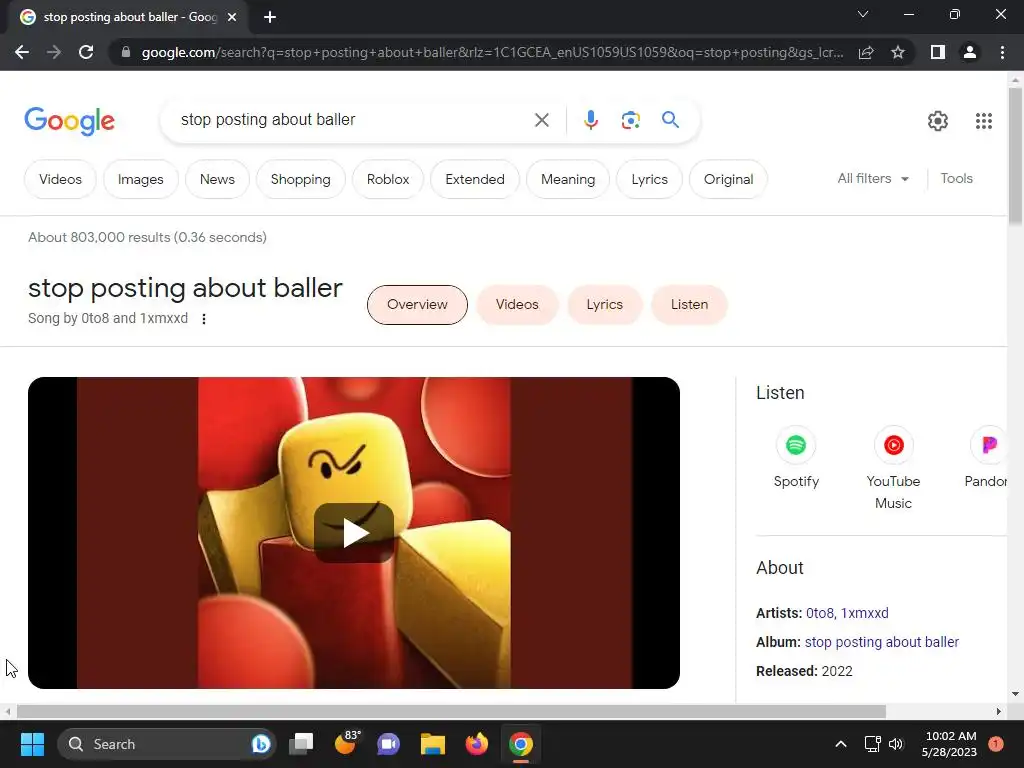Open artist link 1xmxxd
The height and width of the screenshot is (768, 1024).
click(x=864, y=613)
